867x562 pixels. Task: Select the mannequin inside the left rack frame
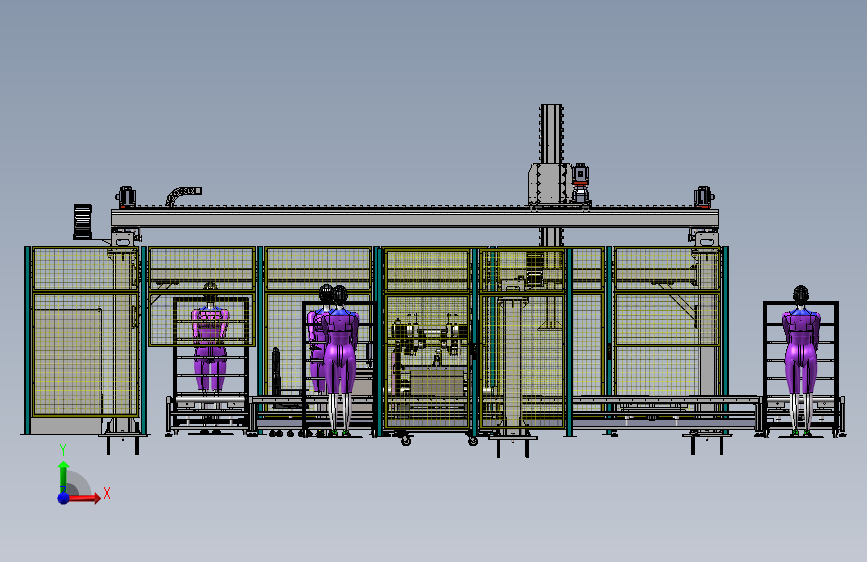click(210, 339)
